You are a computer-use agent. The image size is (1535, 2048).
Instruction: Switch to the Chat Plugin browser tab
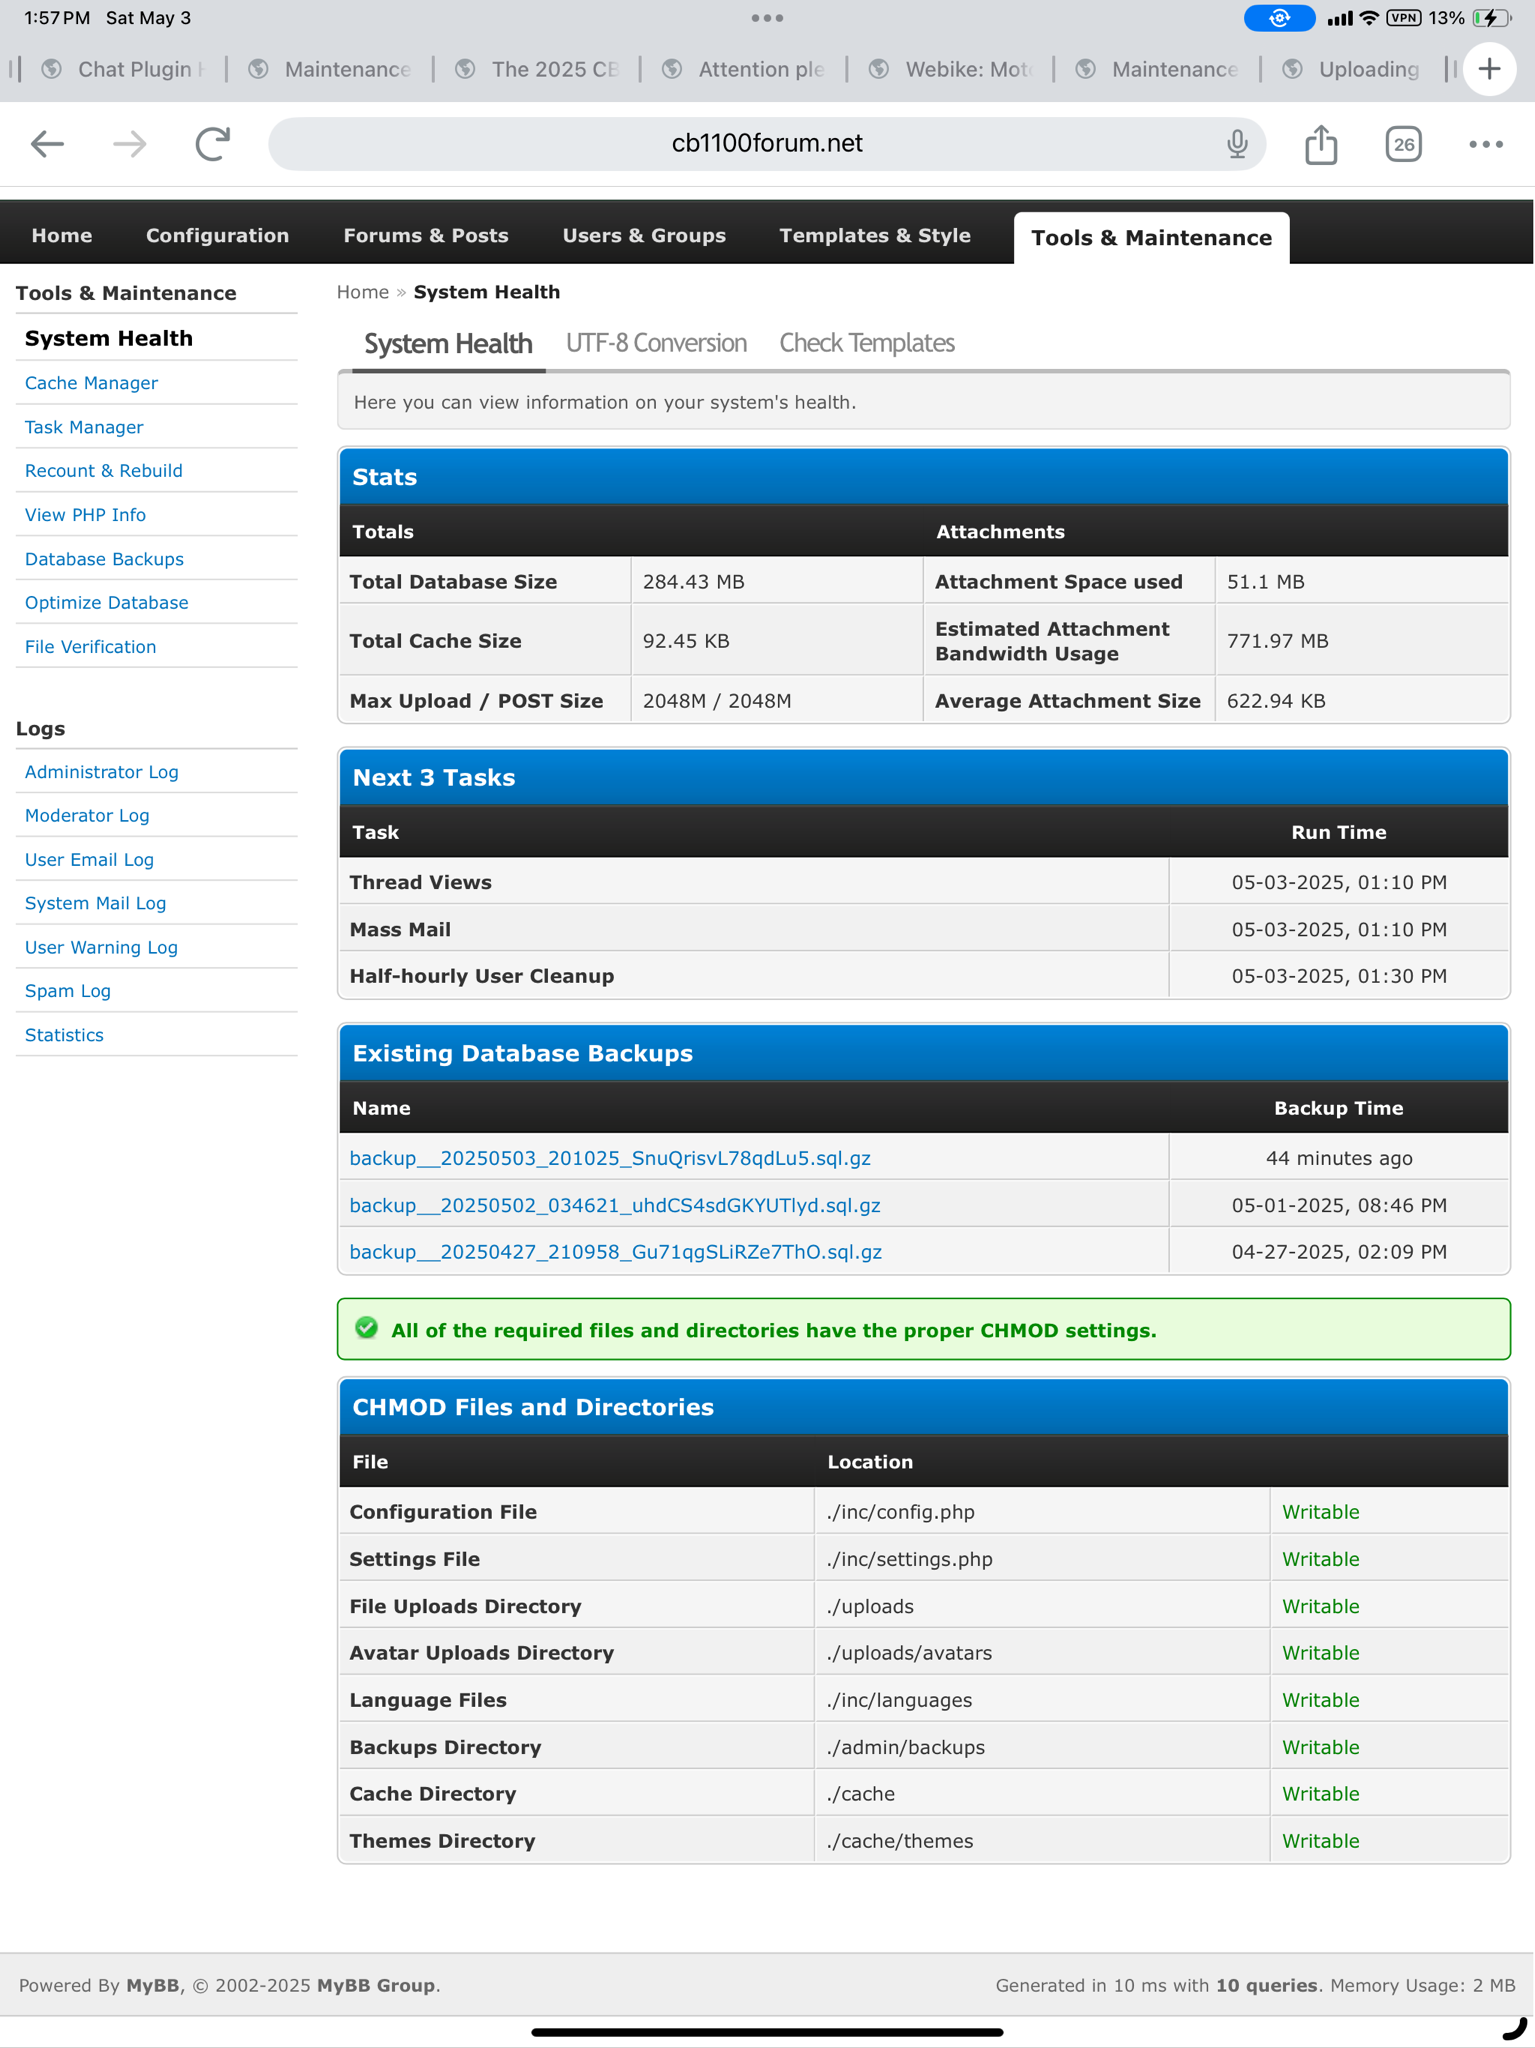pos(124,69)
